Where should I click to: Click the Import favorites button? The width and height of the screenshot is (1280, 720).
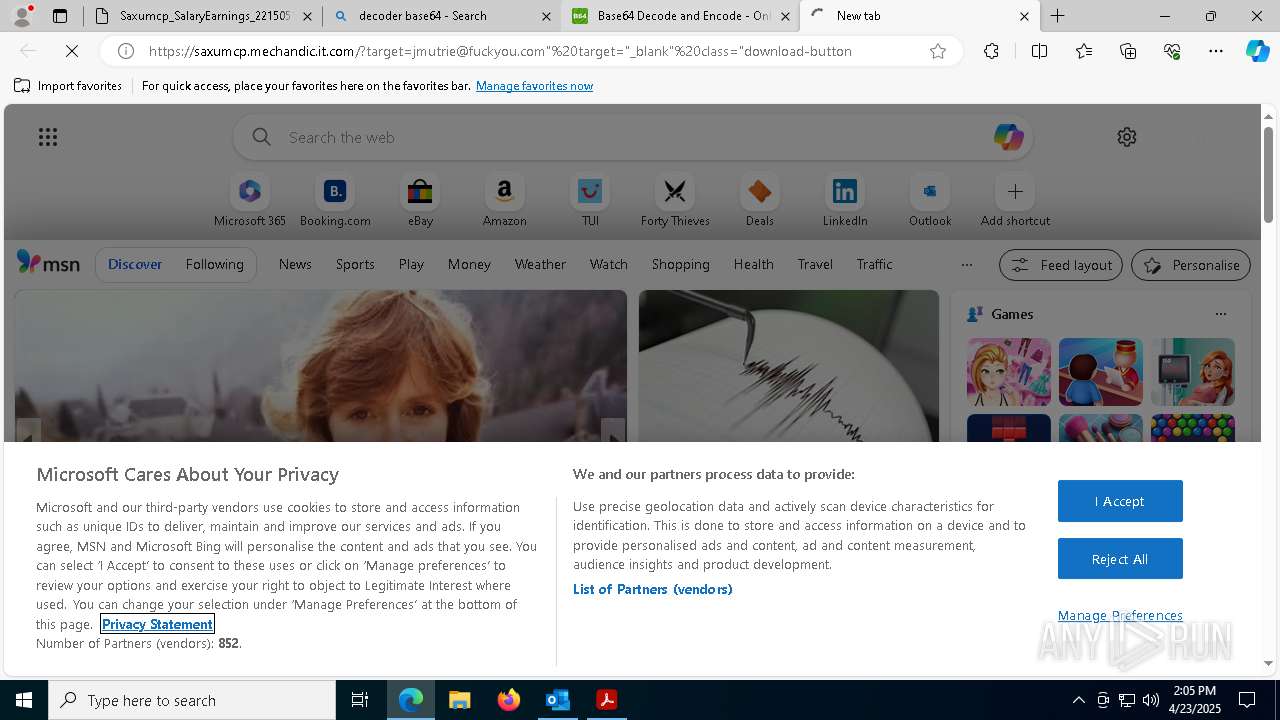[x=68, y=86]
